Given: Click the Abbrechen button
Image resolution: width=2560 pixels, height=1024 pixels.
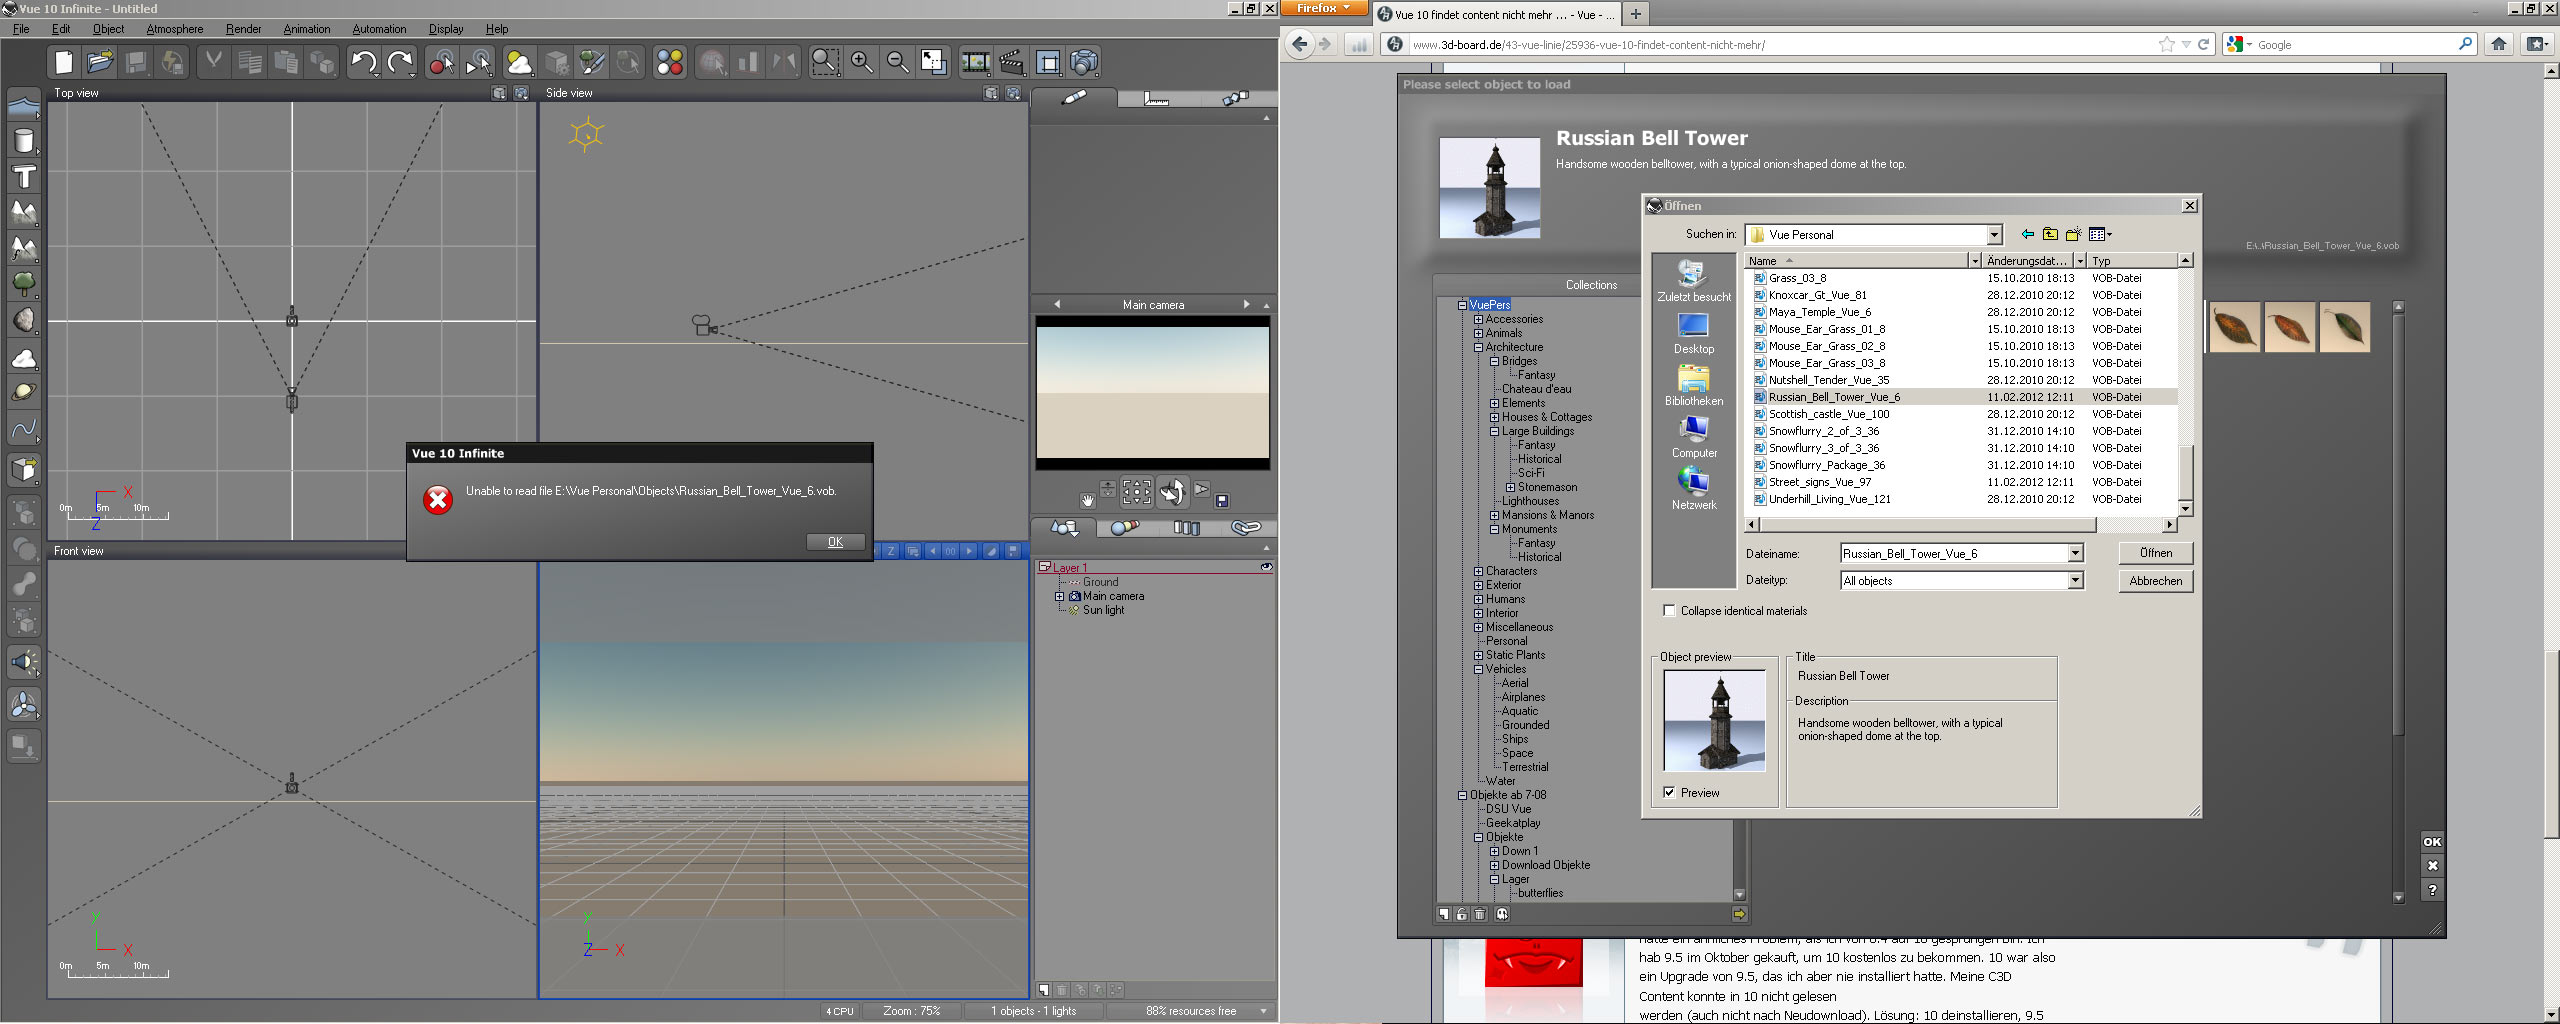Looking at the screenshot, I should [2155, 581].
